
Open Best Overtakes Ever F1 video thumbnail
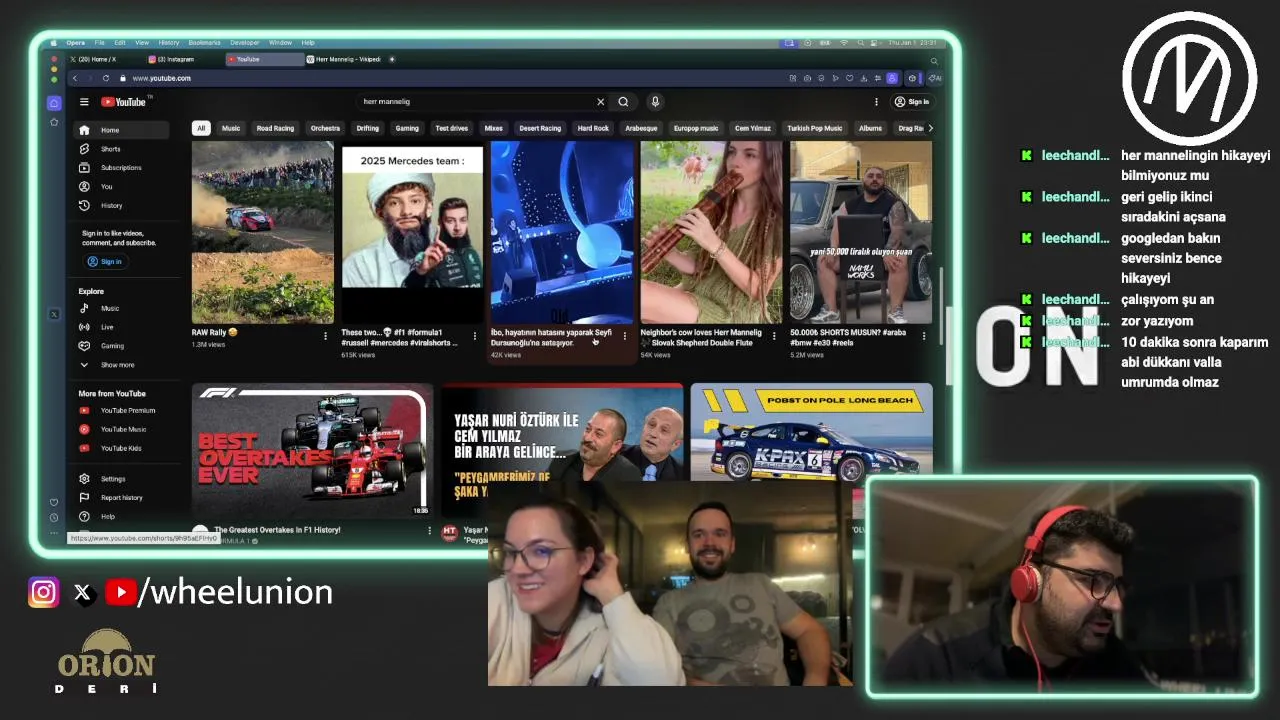pos(312,451)
